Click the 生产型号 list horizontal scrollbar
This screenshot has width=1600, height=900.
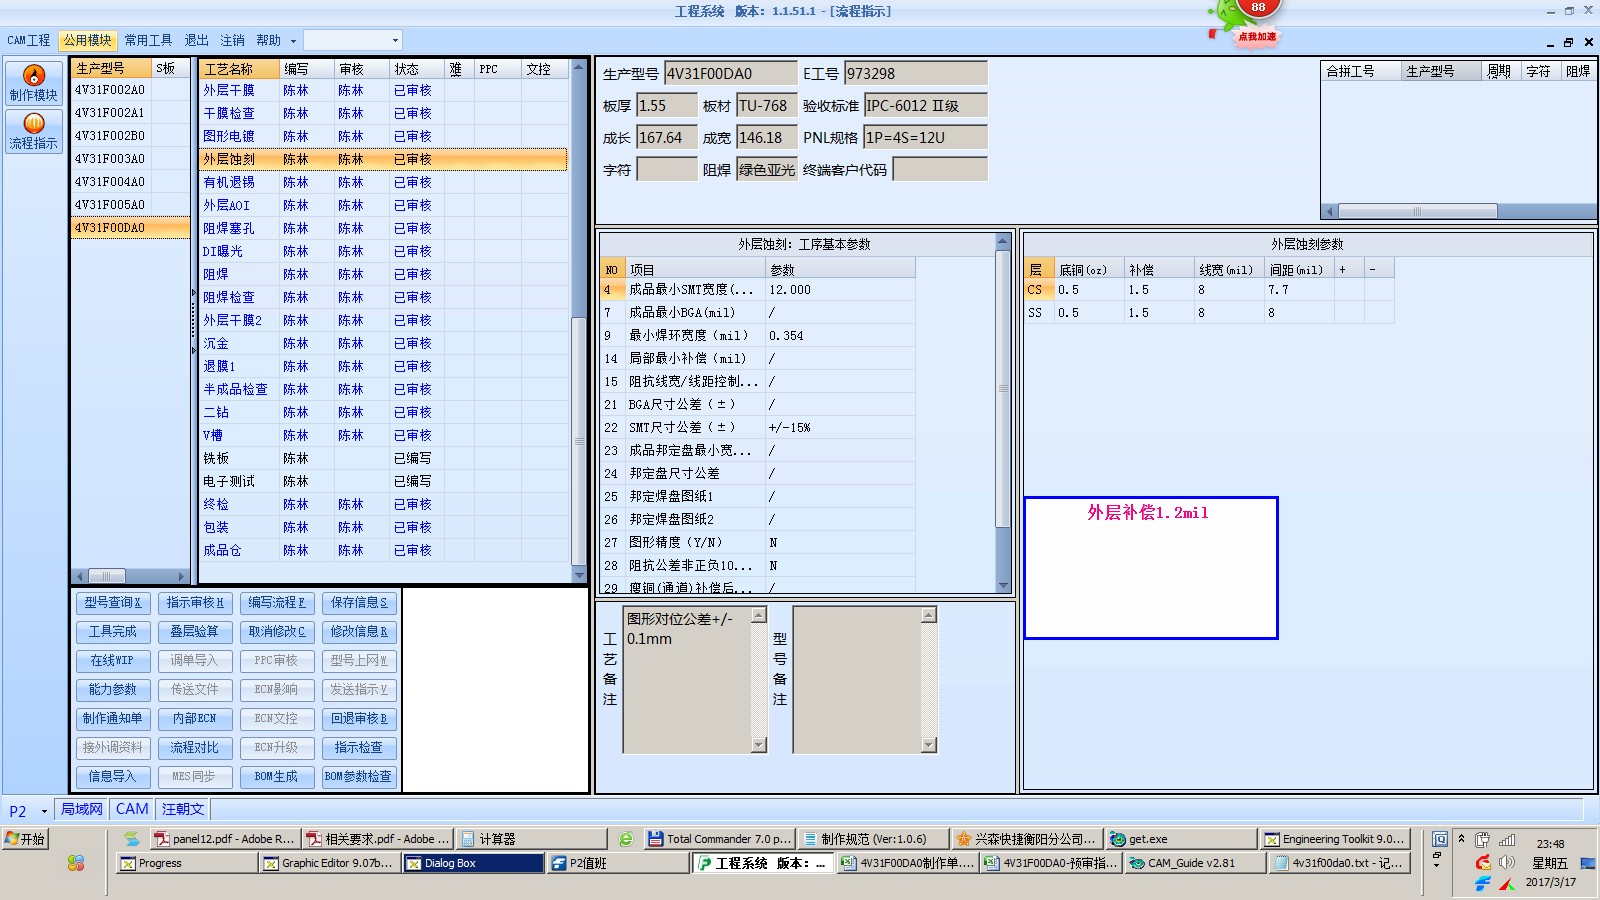coord(130,576)
